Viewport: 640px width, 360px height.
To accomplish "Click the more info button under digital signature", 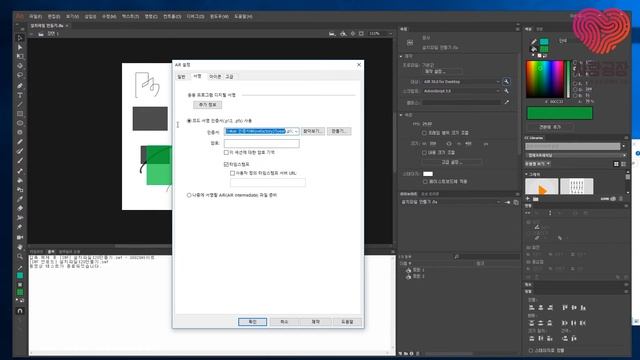I will (208, 105).
